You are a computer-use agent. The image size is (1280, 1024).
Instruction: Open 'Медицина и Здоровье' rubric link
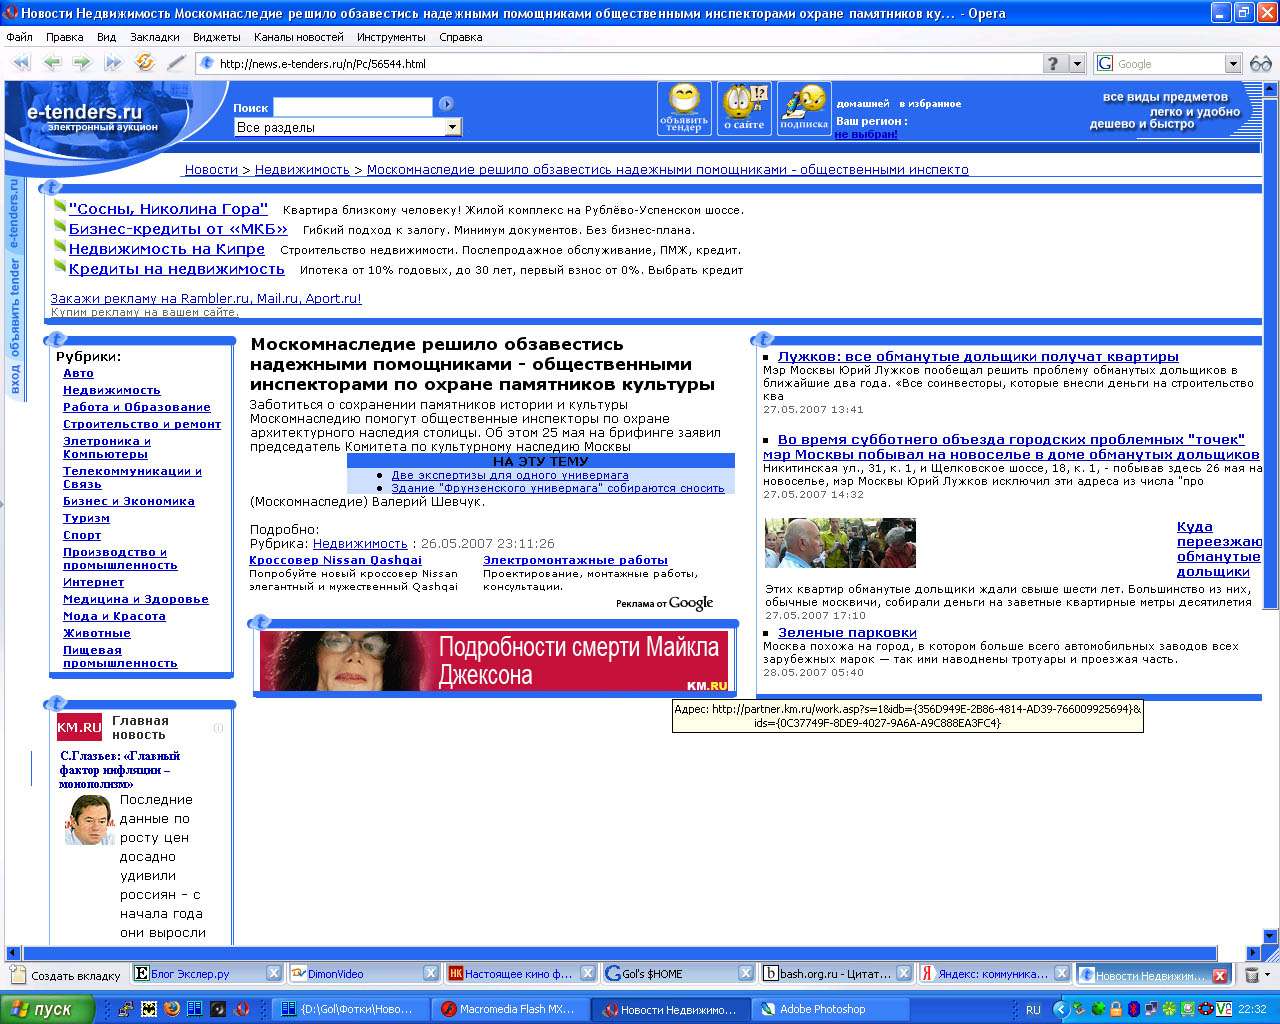136,599
